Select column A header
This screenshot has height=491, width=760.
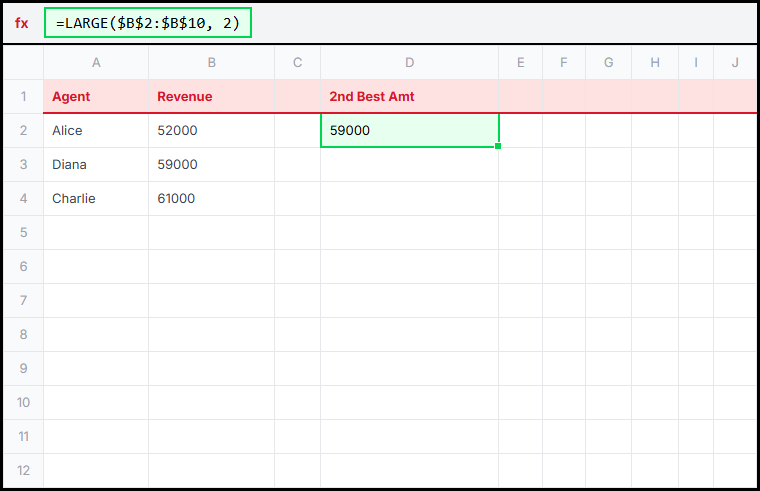coord(96,63)
